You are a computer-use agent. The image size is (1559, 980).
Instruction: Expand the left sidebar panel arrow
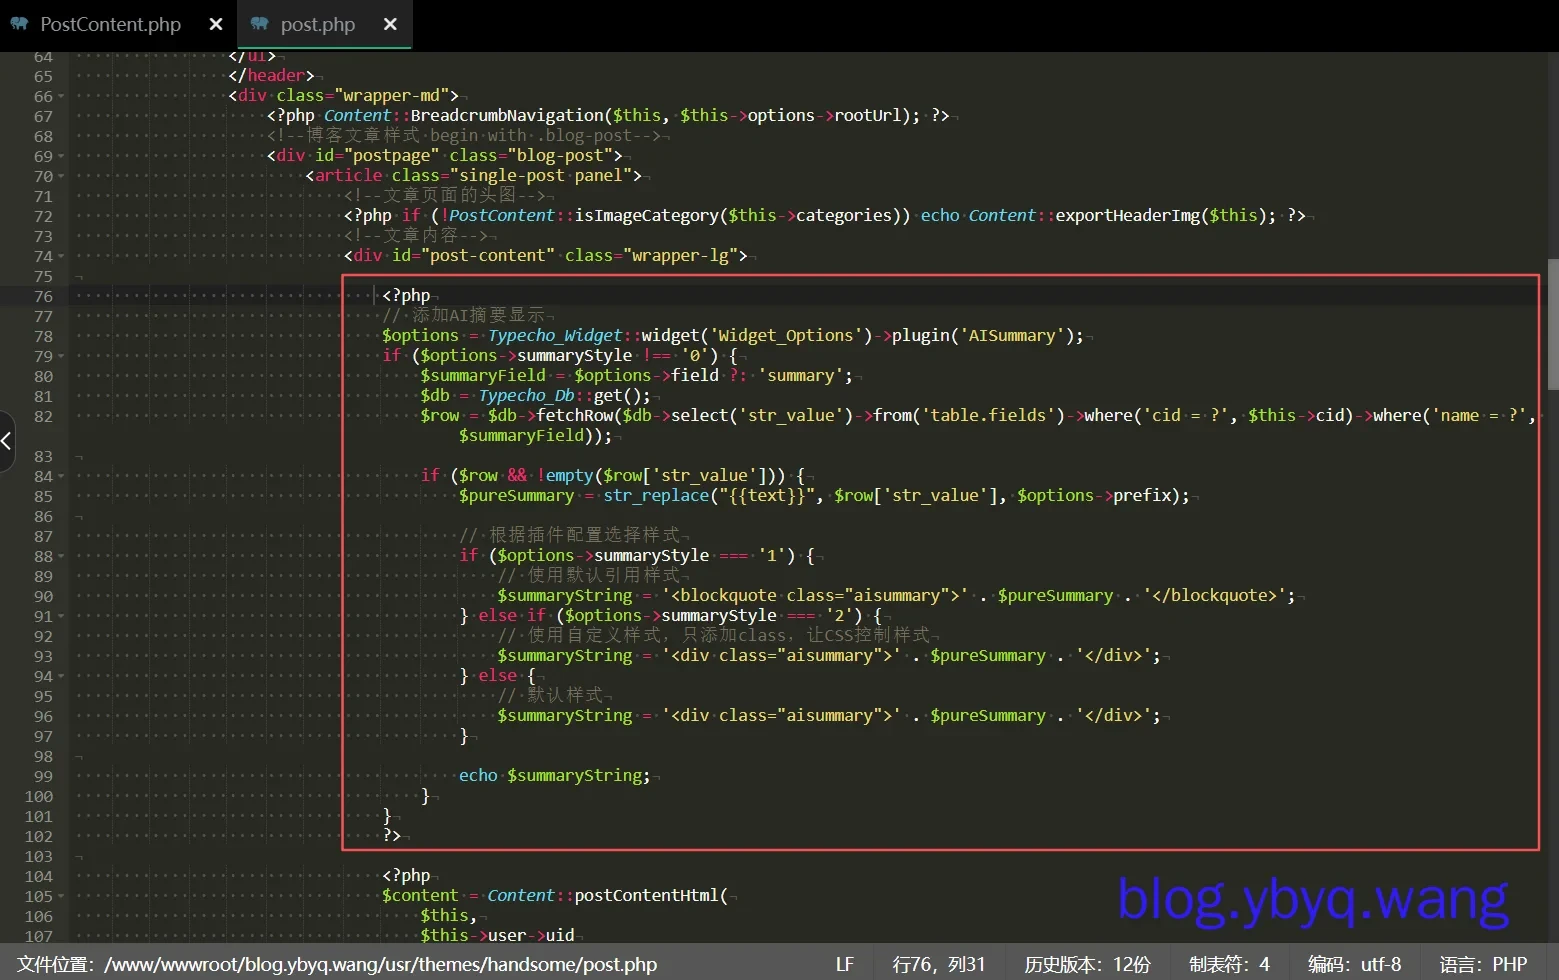click(7, 440)
